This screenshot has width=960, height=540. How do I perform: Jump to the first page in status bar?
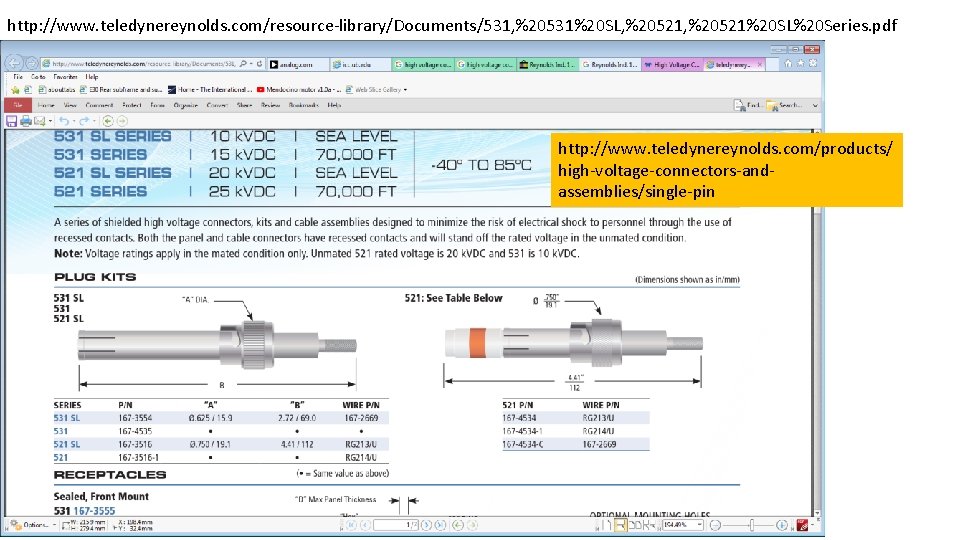pyautogui.click(x=351, y=525)
